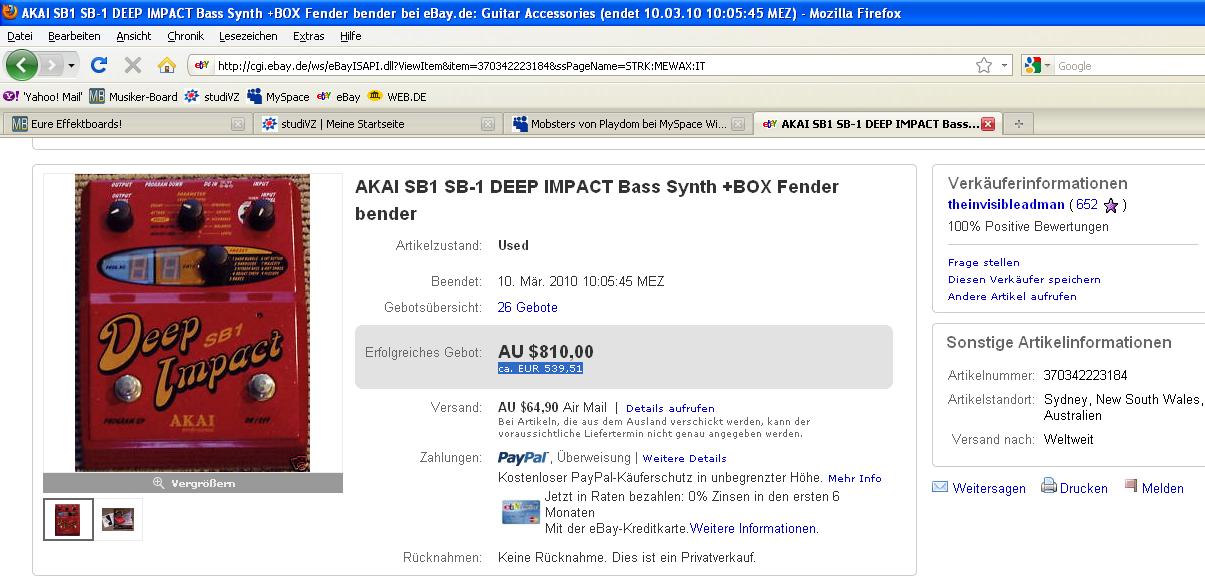Switch to the 'studiVZ | Meine Startseite' tab
The width and height of the screenshot is (1205, 579).
click(377, 124)
